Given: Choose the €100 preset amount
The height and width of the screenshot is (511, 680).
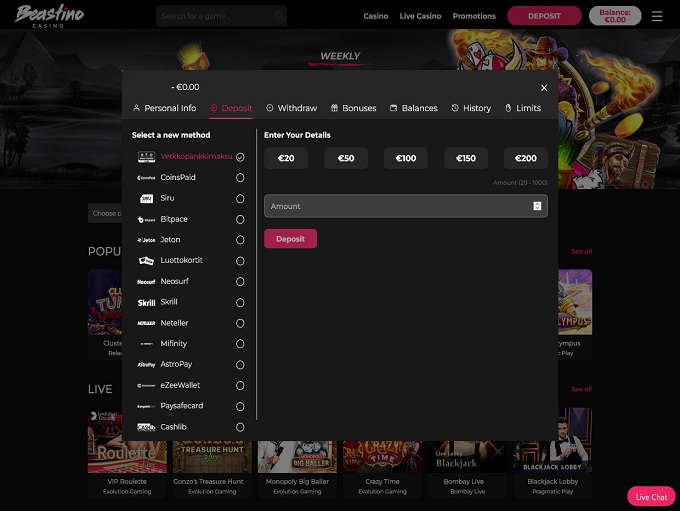Looking at the screenshot, I should pyautogui.click(x=405, y=158).
